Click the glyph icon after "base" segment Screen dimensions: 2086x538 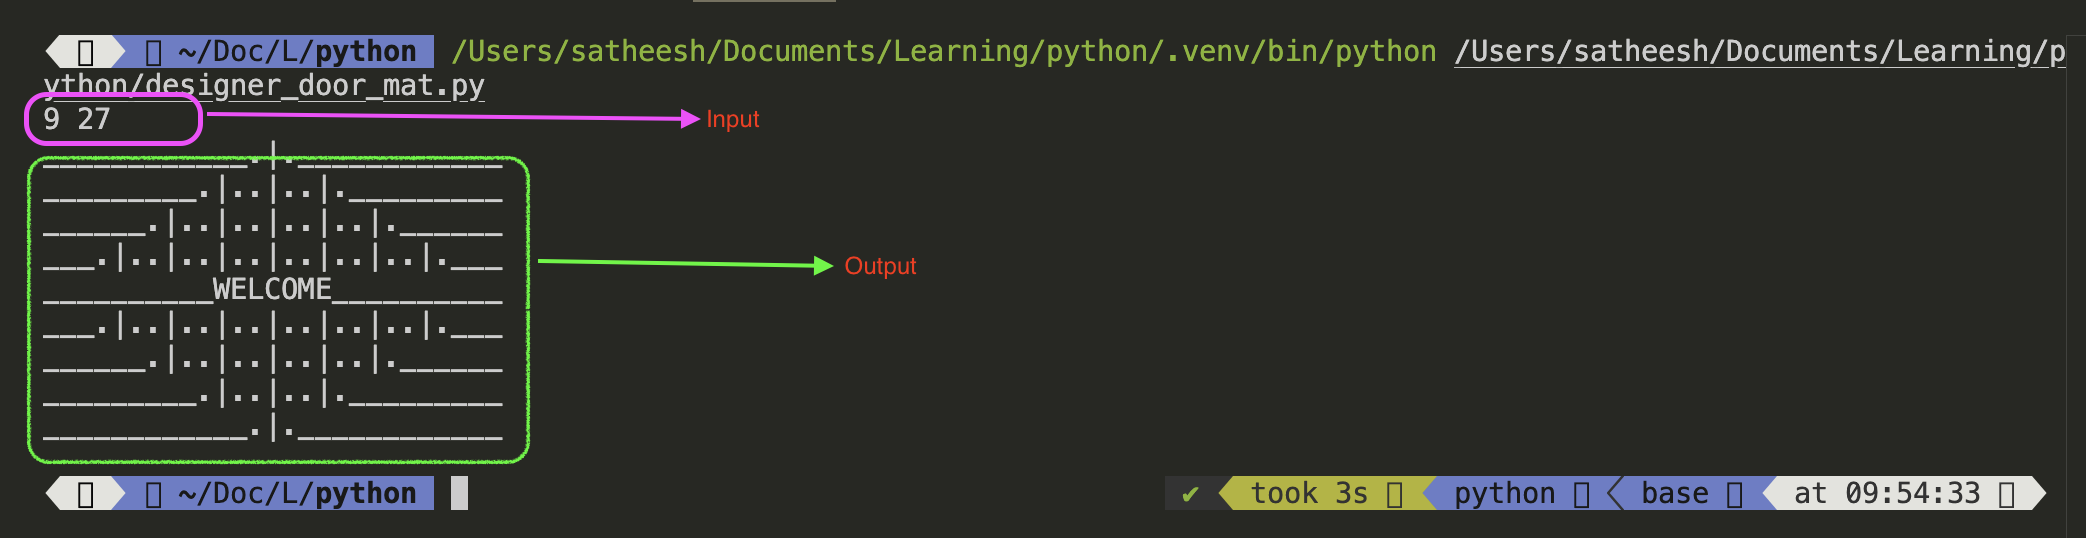pyautogui.click(x=1735, y=494)
